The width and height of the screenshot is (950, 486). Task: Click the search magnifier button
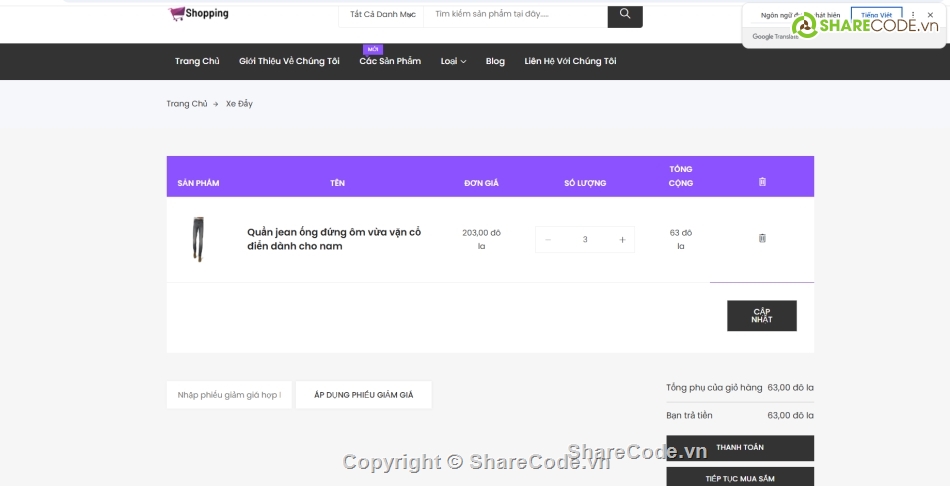[x=625, y=14]
